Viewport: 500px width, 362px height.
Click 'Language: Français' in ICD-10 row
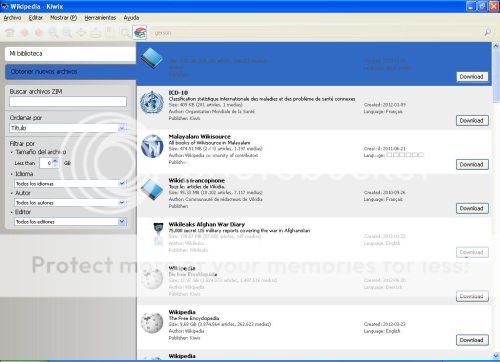[383, 112]
